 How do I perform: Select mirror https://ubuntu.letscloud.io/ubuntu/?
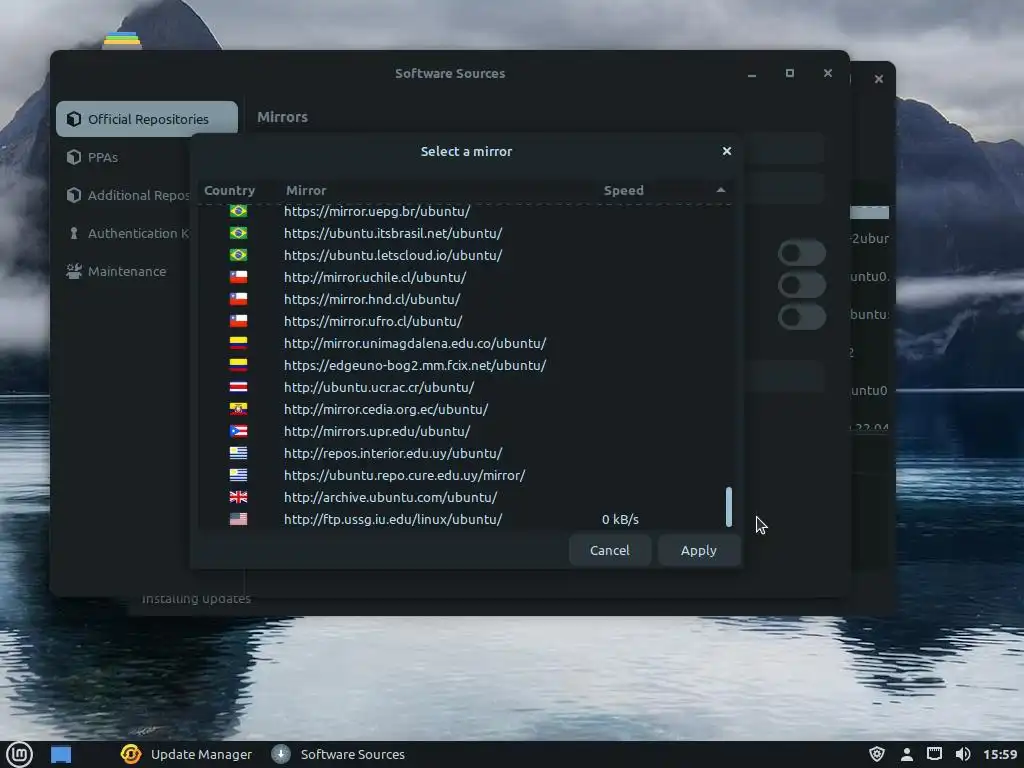pyautogui.click(x=393, y=255)
